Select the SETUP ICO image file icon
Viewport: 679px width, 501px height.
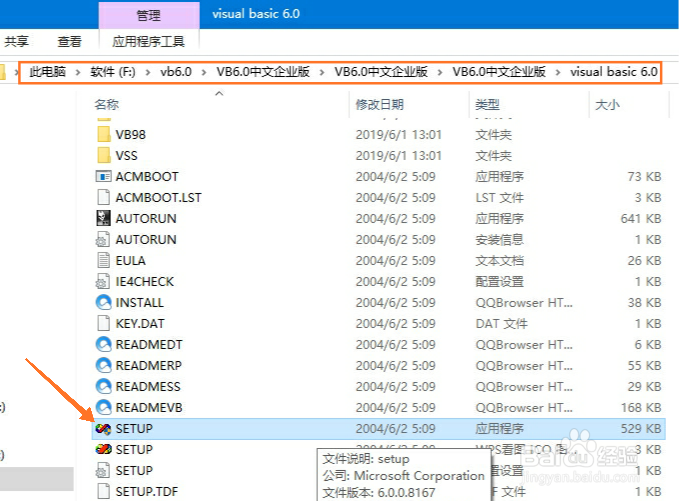click(x=103, y=449)
